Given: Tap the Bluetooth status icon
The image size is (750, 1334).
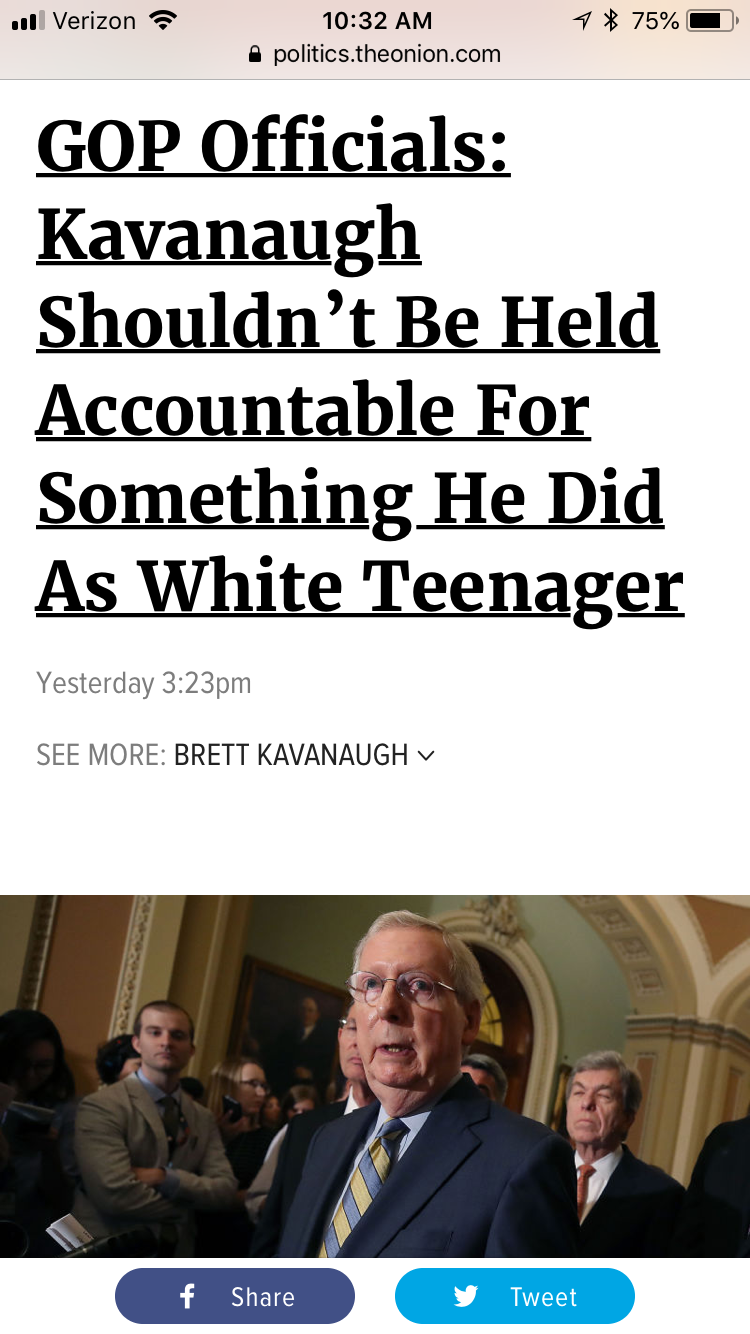Looking at the screenshot, I should tap(611, 20).
